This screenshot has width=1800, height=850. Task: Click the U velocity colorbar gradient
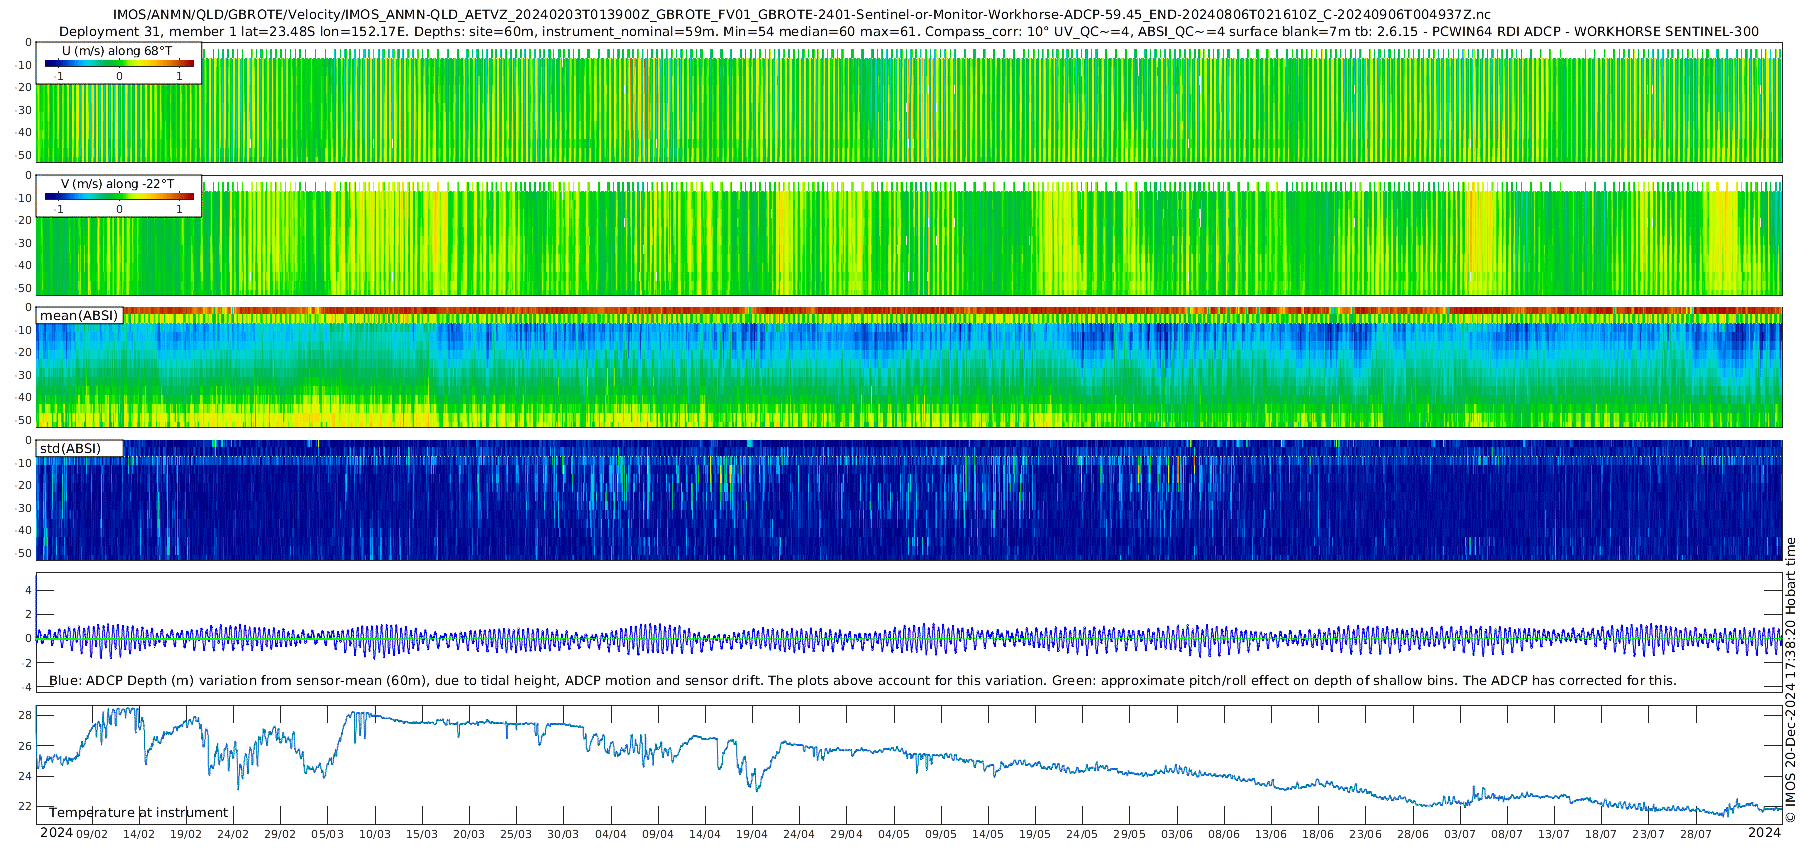[119, 63]
